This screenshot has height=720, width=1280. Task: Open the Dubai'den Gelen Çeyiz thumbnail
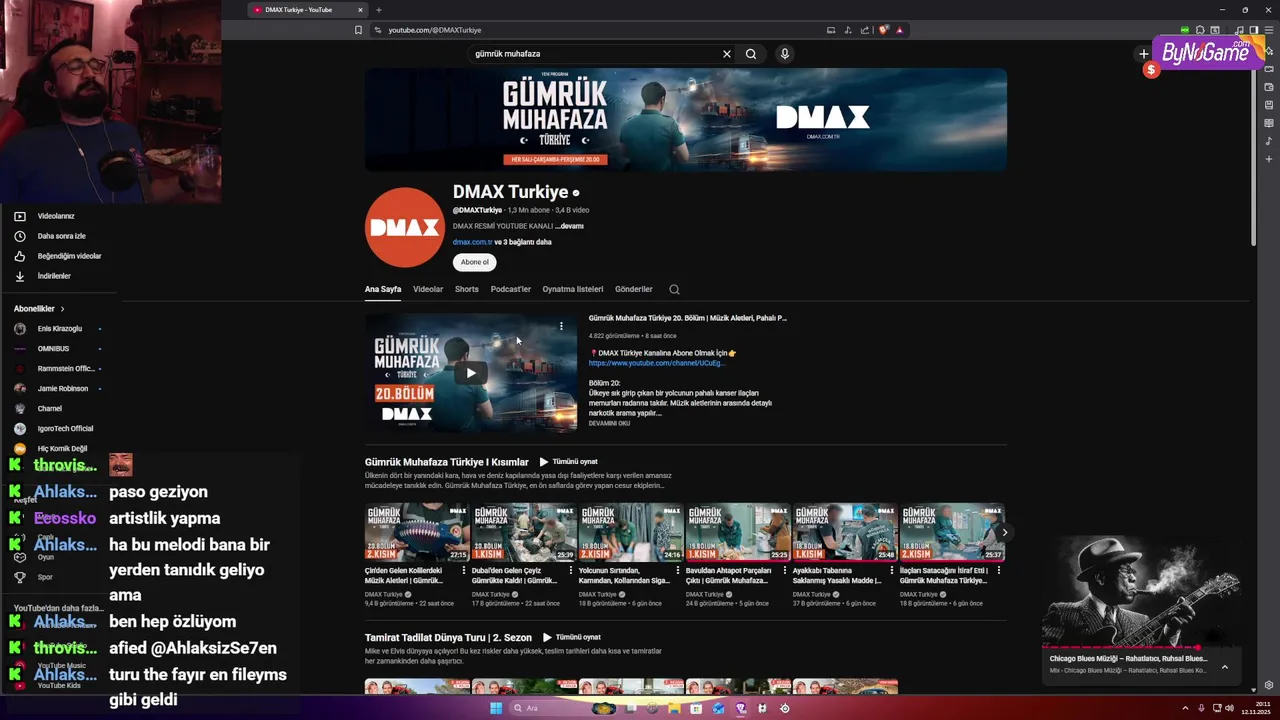(x=524, y=532)
